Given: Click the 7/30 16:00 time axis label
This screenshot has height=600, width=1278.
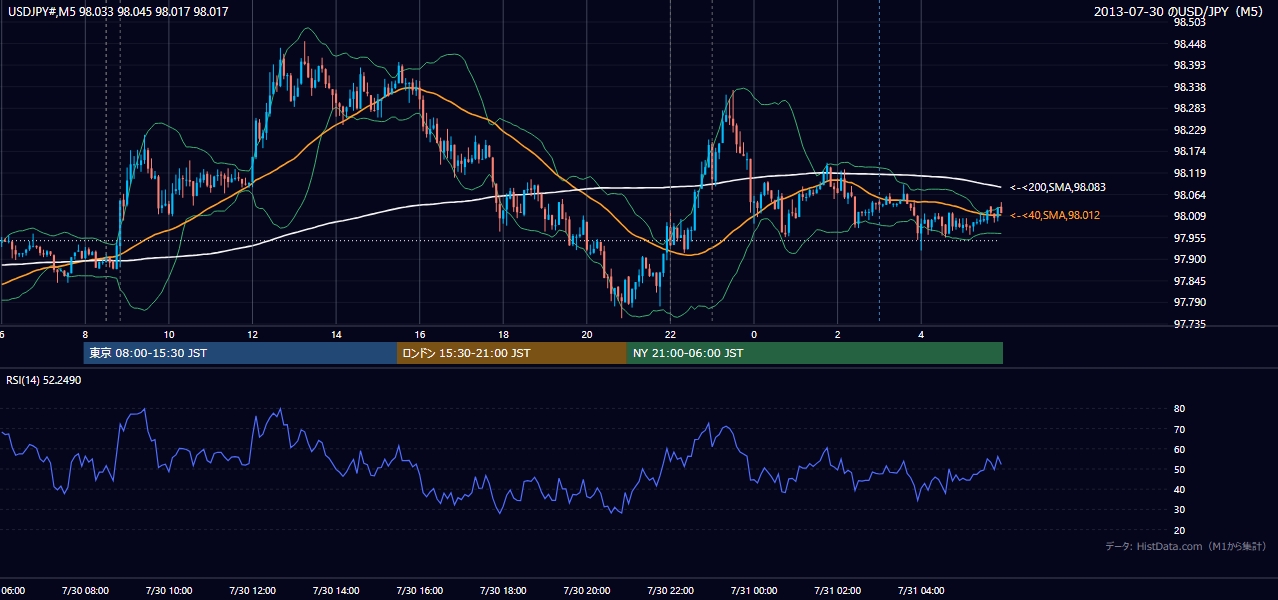Looking at the screenshot, I should tap(419, 590).
